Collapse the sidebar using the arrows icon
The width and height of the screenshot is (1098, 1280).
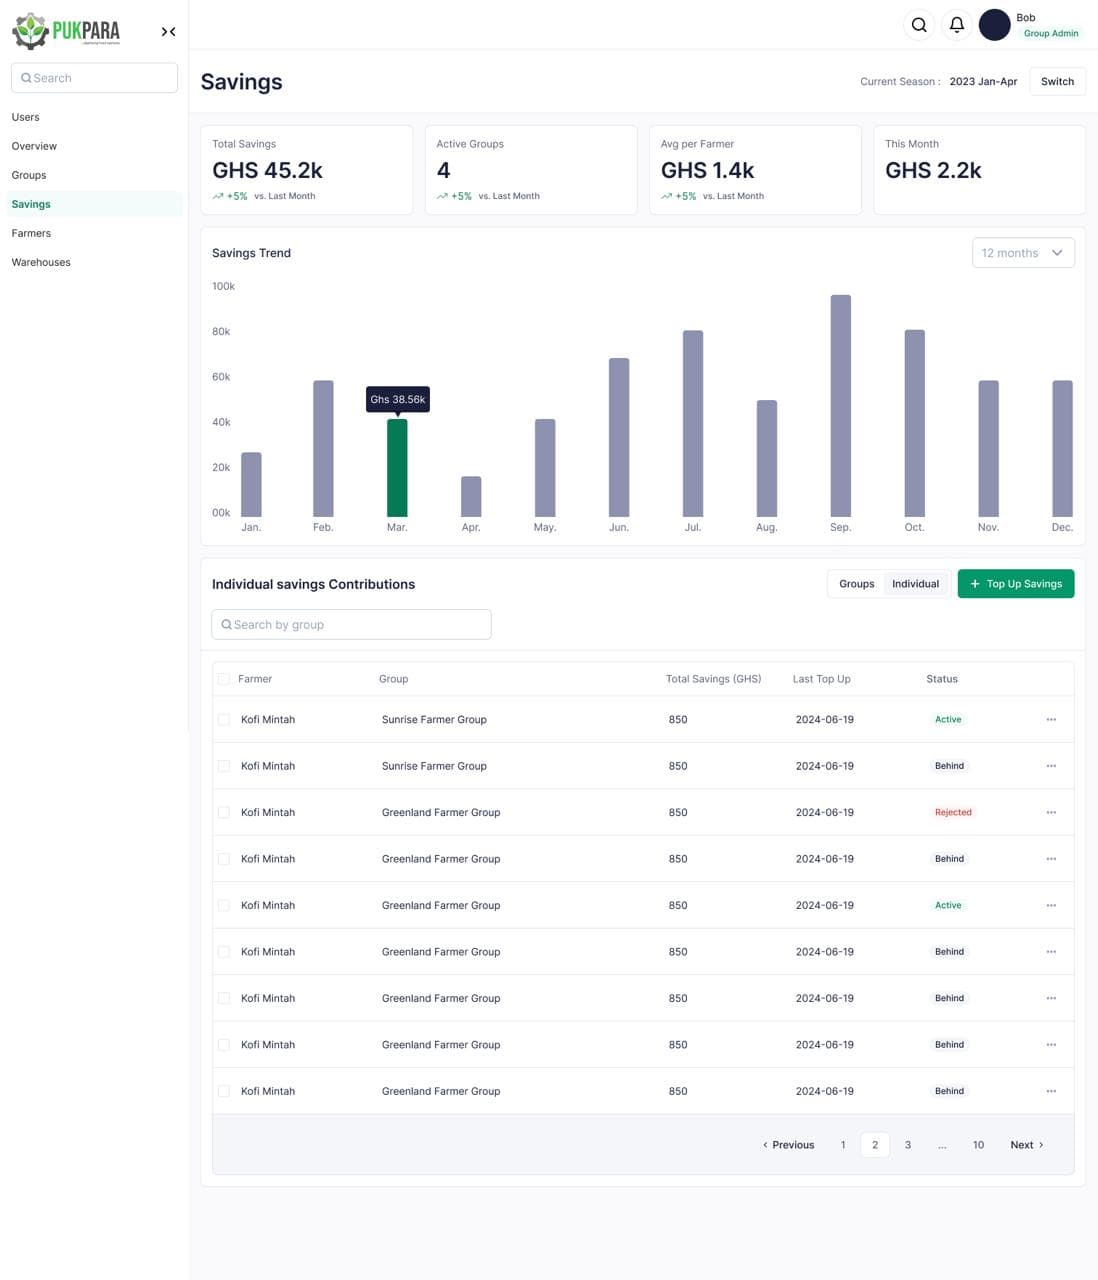(x=168, y=31)
